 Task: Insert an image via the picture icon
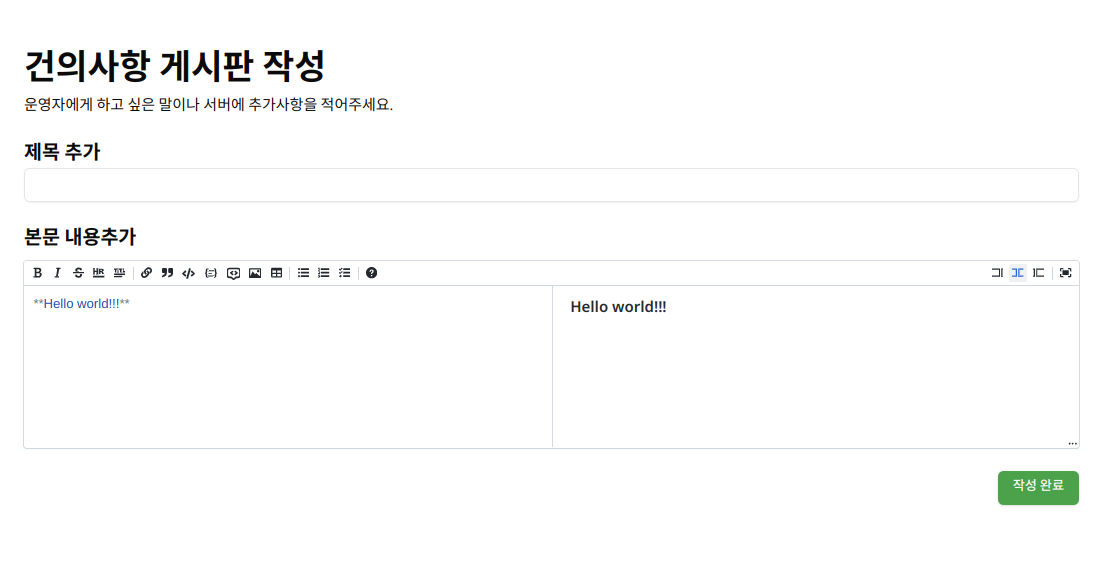[x=255, y=273]
